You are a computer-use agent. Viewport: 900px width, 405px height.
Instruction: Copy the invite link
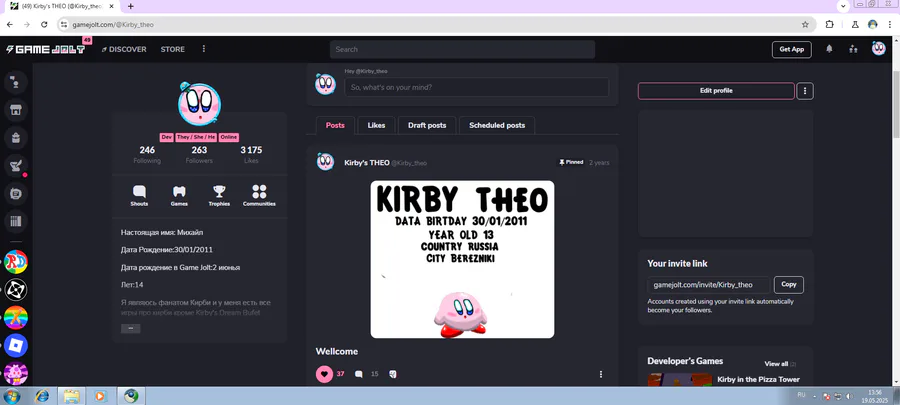tap(789, 285)
